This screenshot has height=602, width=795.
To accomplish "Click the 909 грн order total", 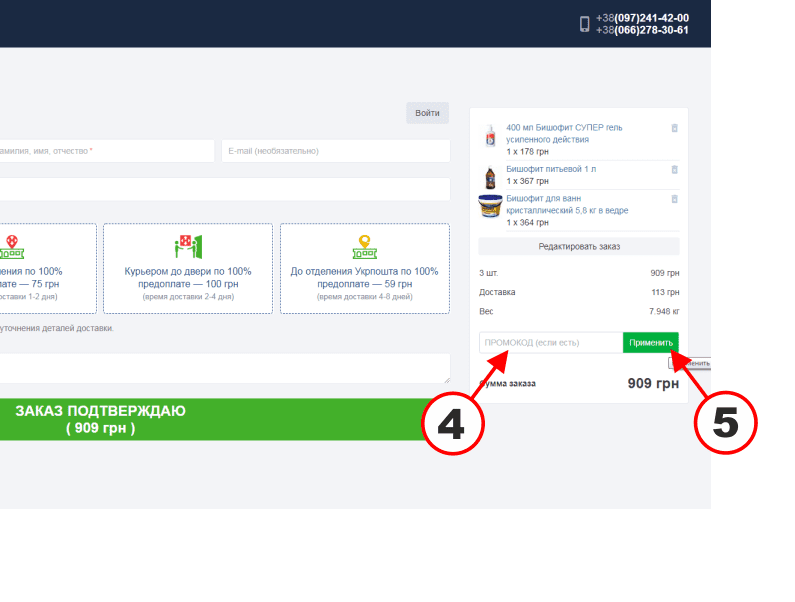I will (x=653, y=383).
